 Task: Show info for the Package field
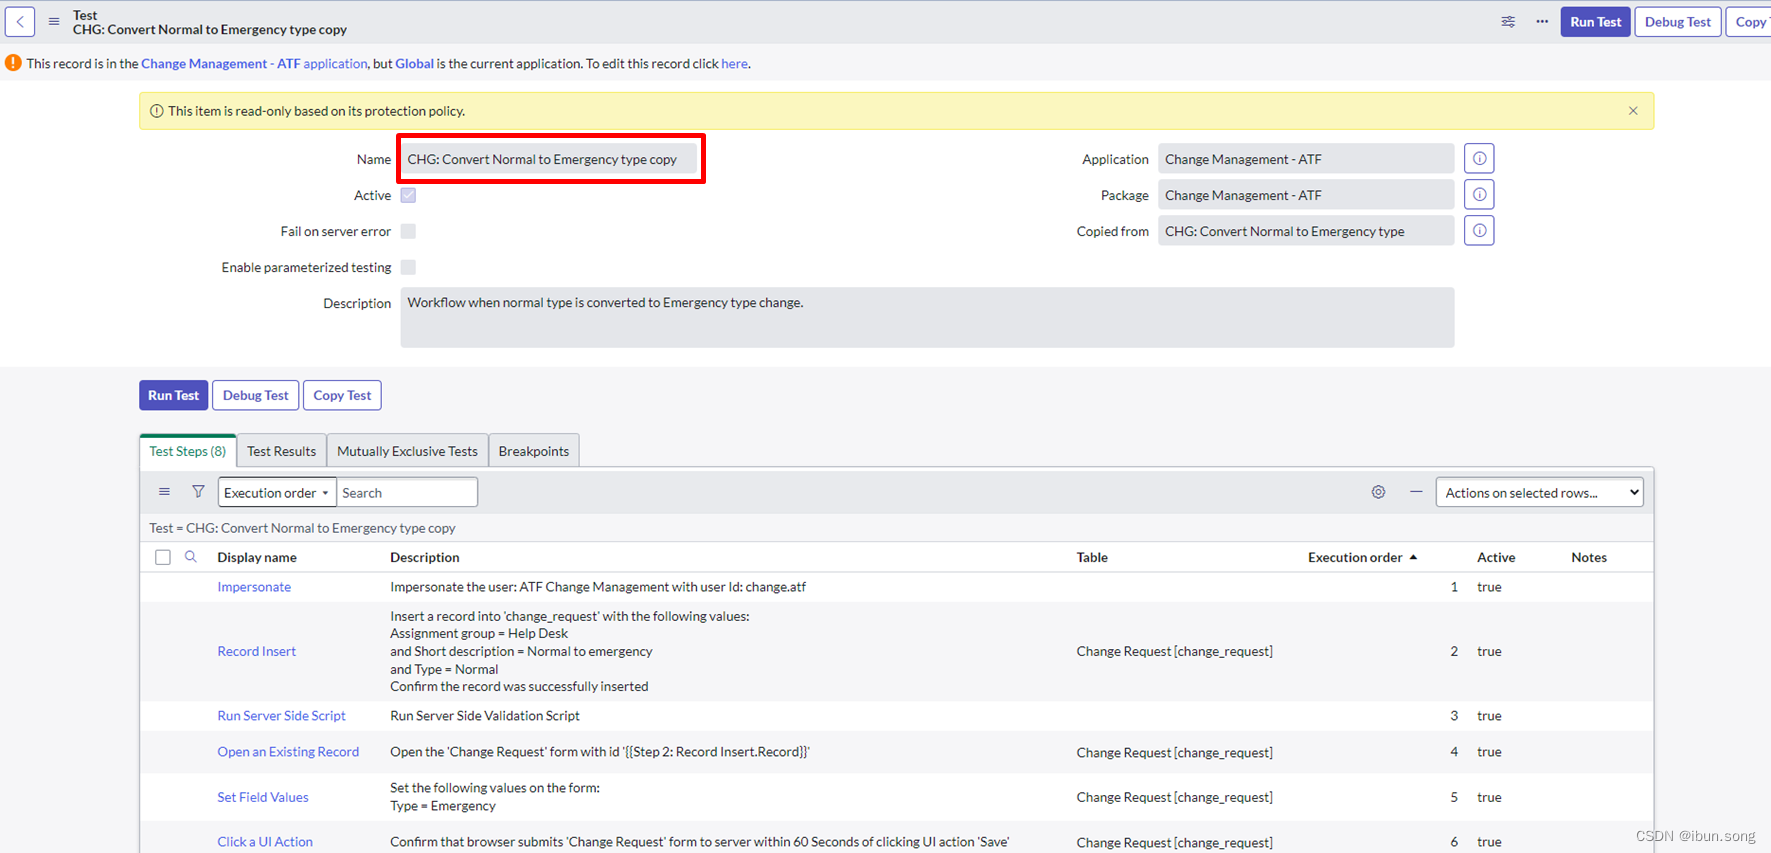[1479, 195]
